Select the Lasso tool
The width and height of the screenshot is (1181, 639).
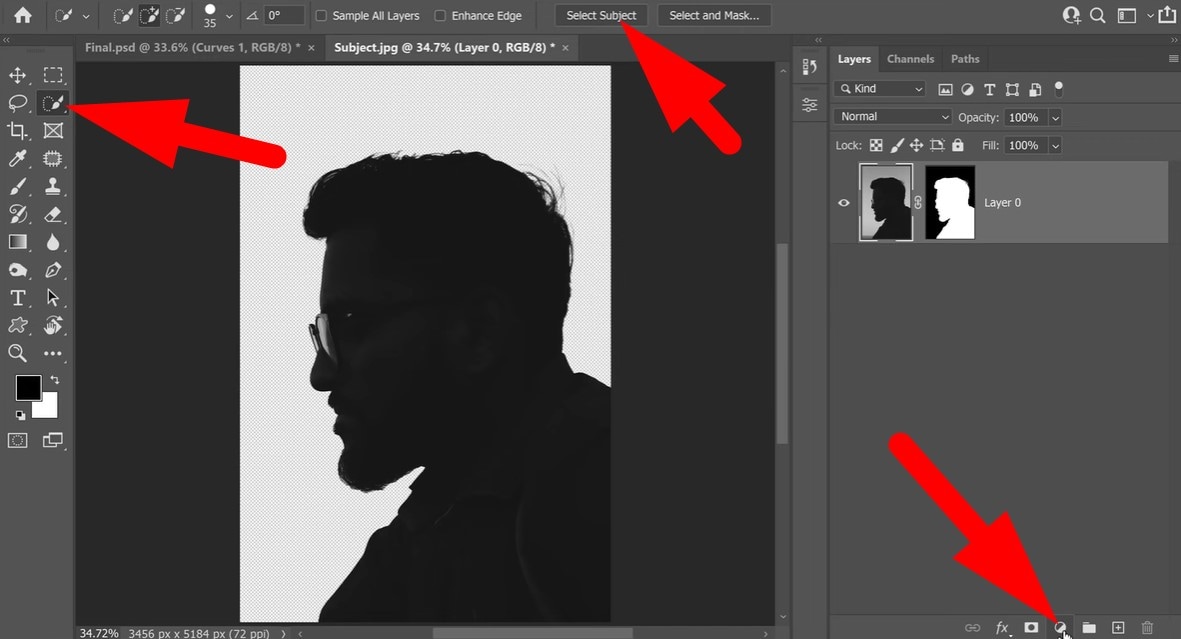point(17,103)
